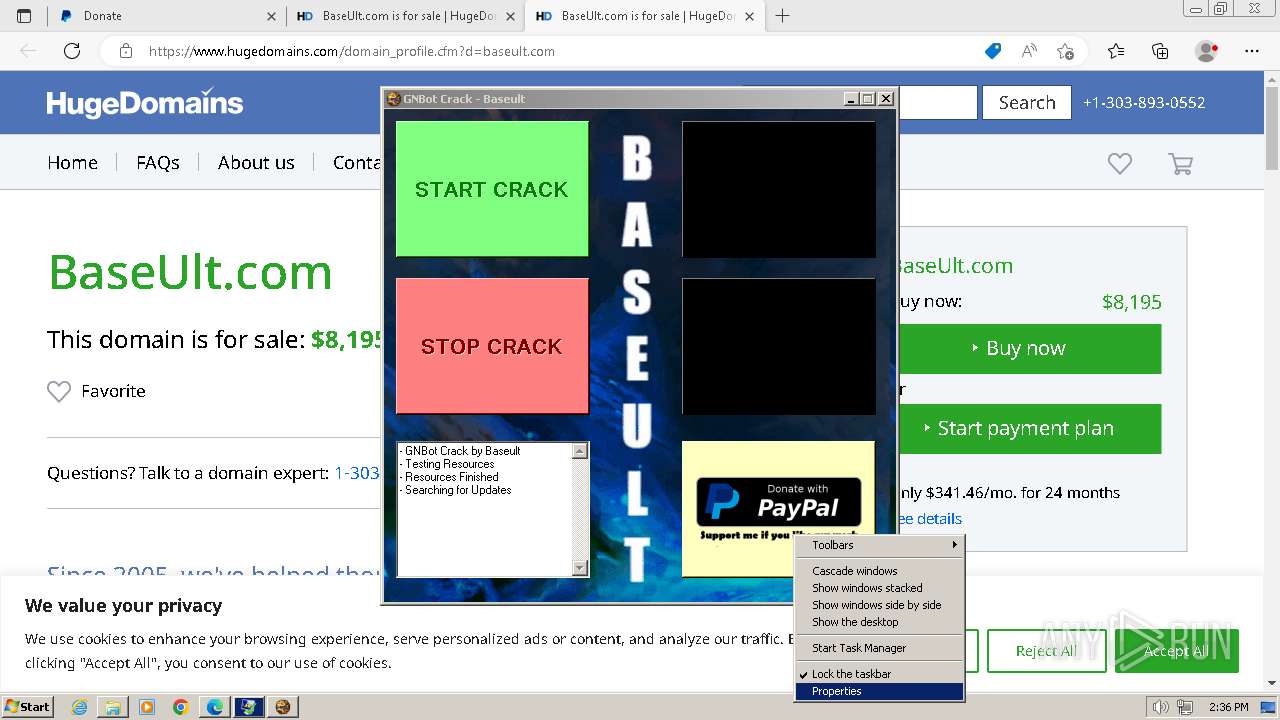
Task: Open the Windows Start menu
Action: (28, 706)
